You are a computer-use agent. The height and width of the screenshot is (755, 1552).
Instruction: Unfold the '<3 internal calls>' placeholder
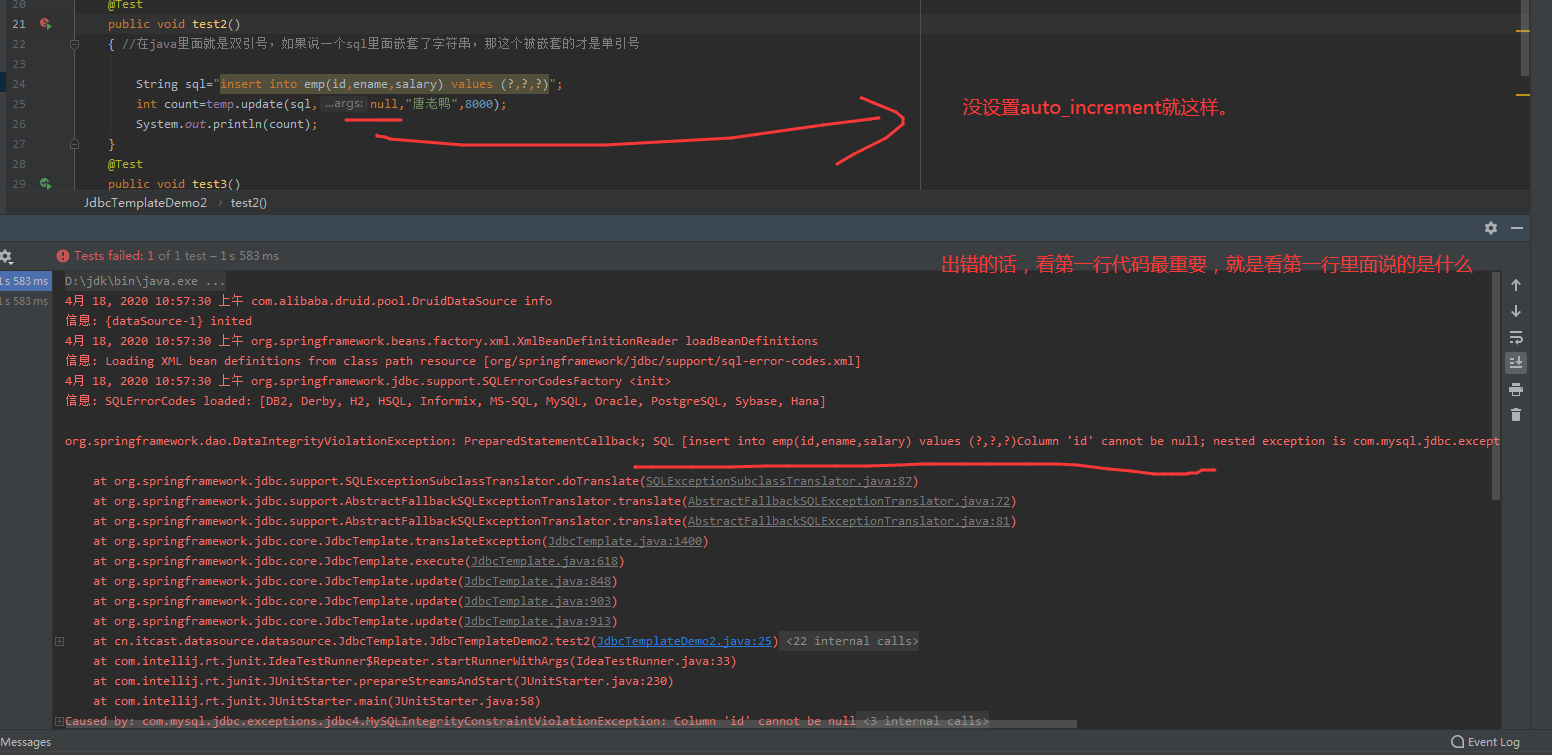[925, 721]
